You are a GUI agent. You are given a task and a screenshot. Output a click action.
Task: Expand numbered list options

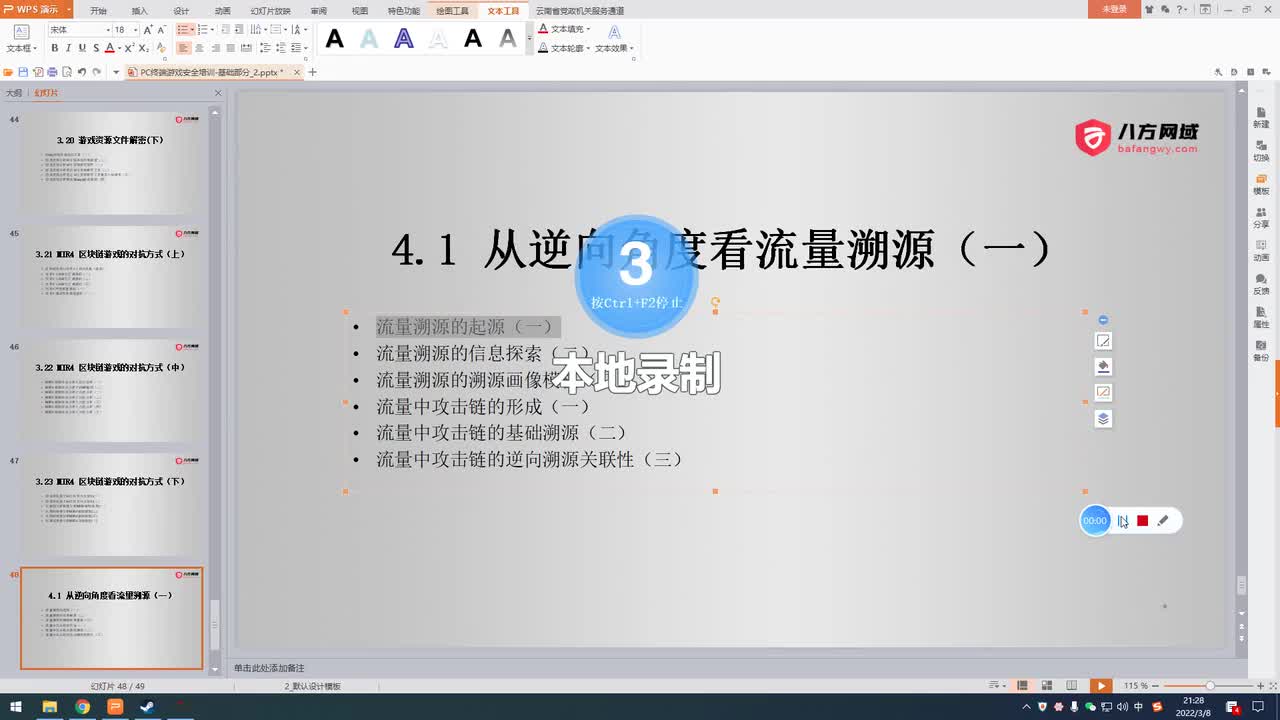[x=211, y=30]
